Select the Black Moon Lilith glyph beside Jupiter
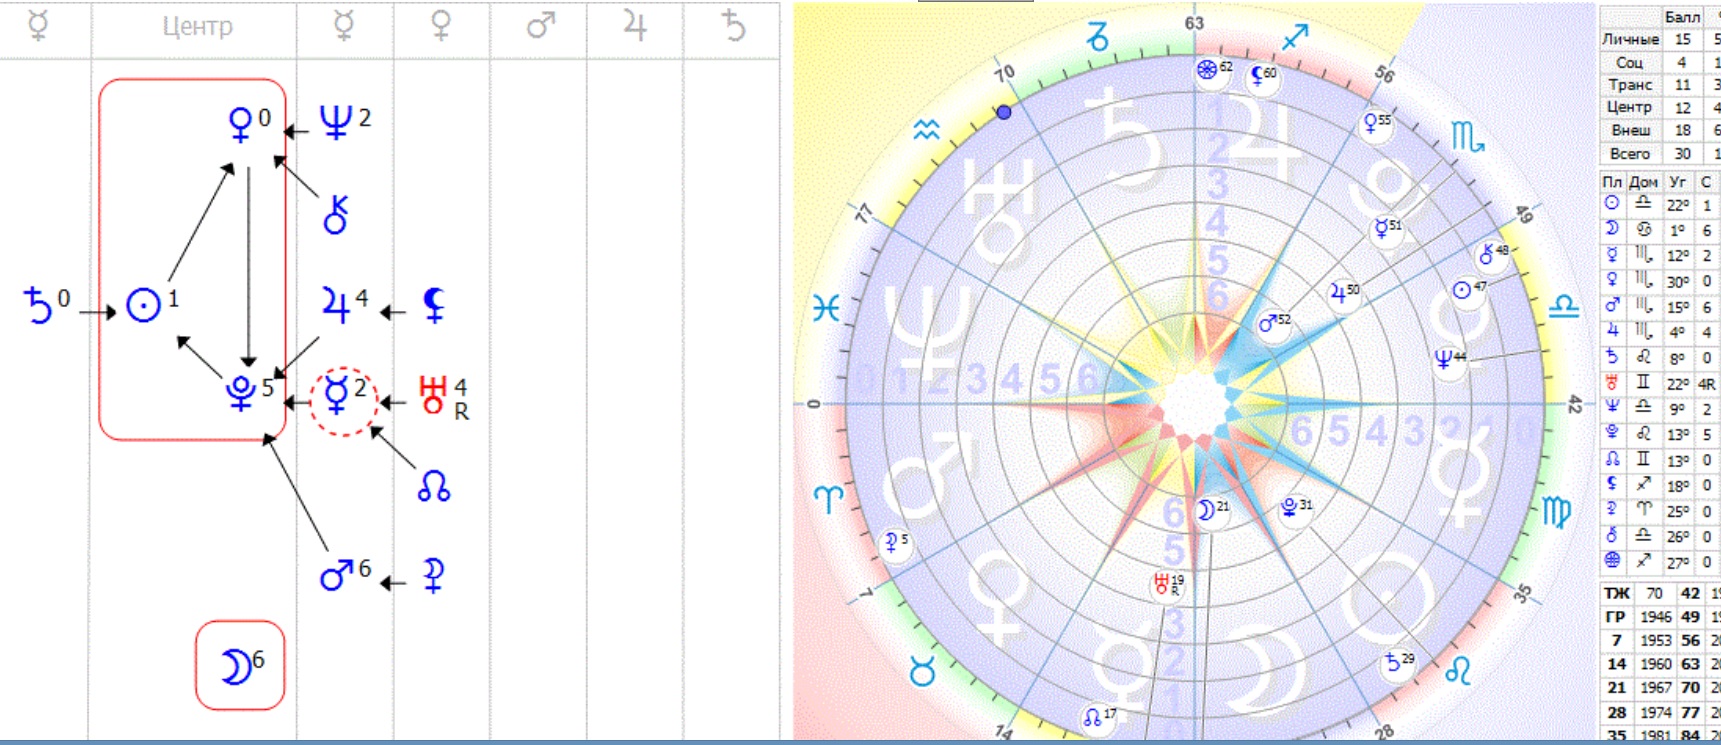Viewport: 1721px width, 745px height. click(433, 305)
